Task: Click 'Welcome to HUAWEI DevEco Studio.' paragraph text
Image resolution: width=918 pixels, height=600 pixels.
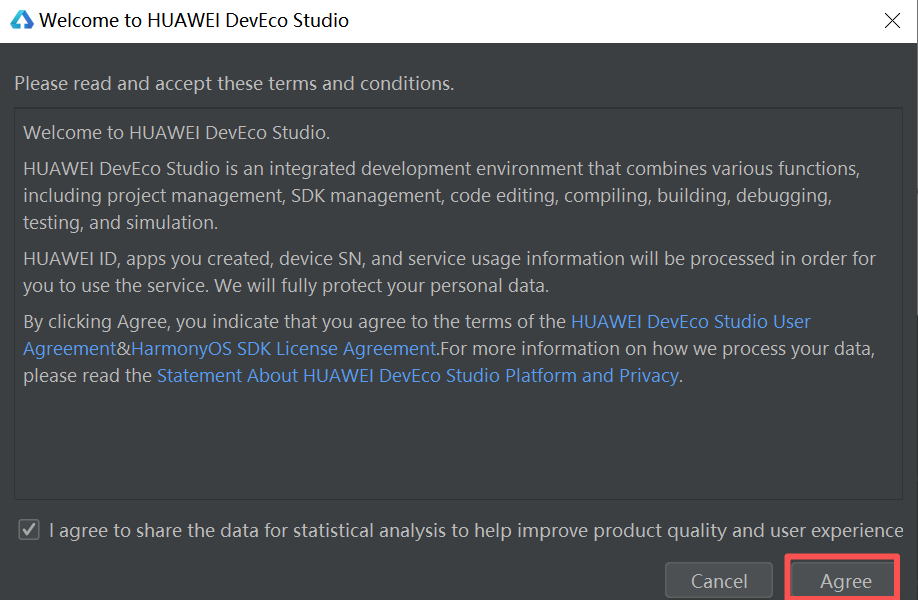Action: click(x=177, y=133)
